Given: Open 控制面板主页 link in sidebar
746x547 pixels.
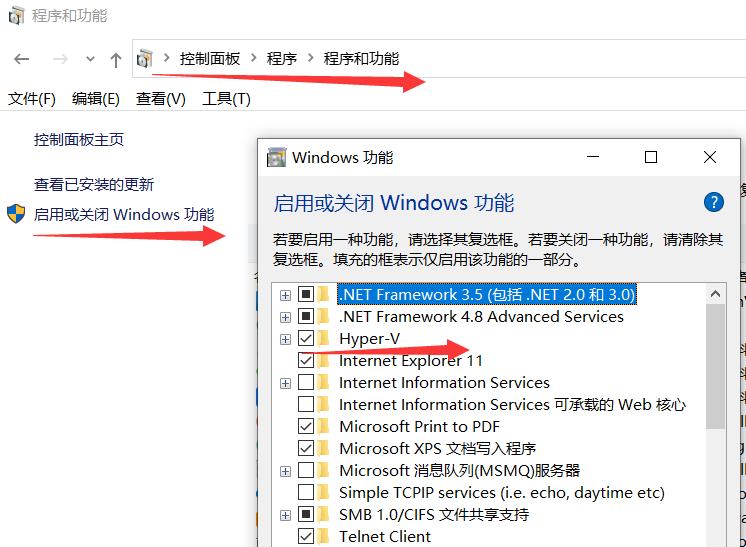Looking at the screenshot, I should 79,139.
